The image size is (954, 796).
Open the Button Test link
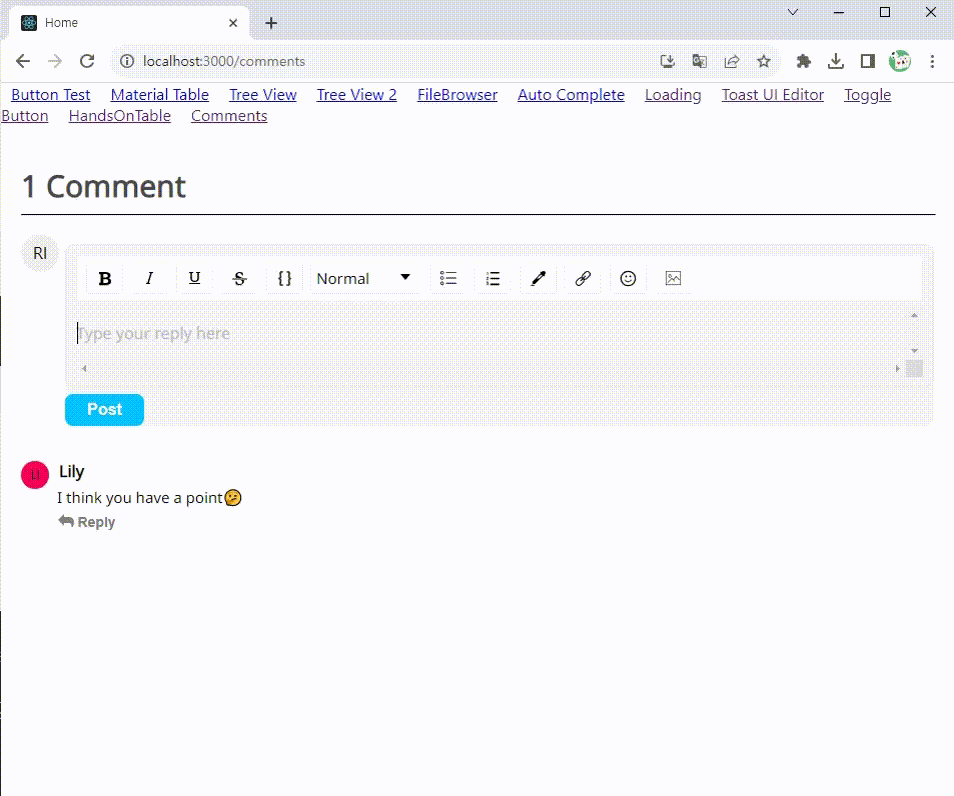click(x=50, y=95)
